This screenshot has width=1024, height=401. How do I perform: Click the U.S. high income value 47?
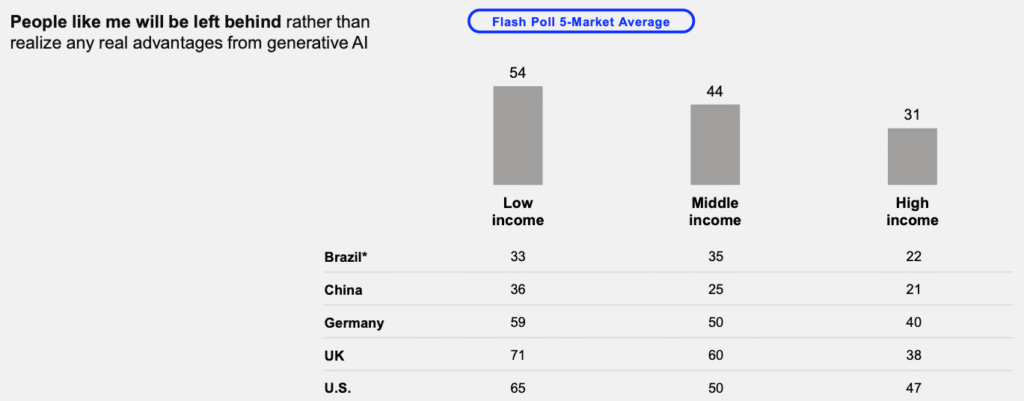coord(912,388)
